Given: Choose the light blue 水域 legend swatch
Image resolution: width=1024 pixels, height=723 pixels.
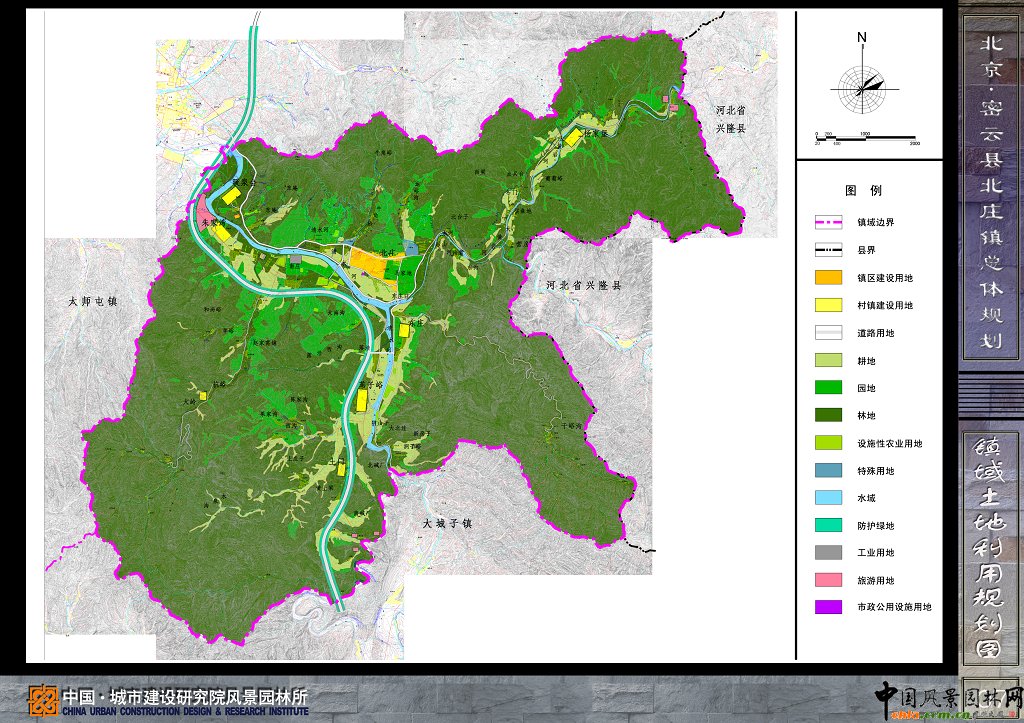Looking at the screenshot, I should [x=830, y=497].
